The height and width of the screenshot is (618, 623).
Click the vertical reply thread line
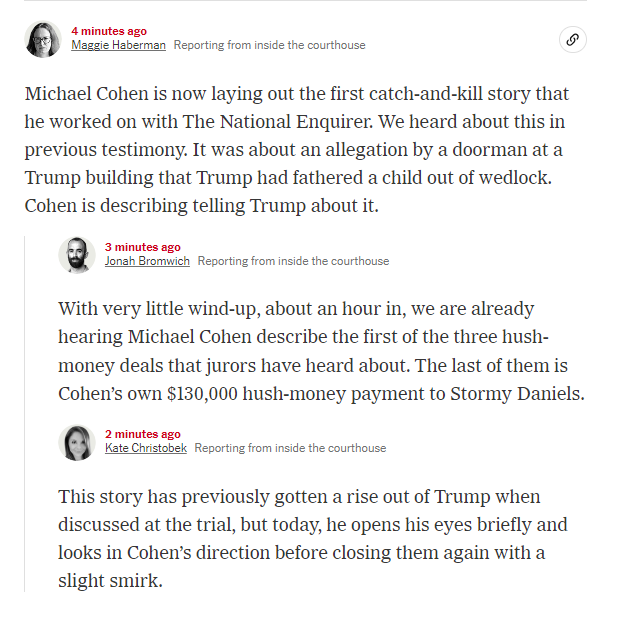(25, 414)
